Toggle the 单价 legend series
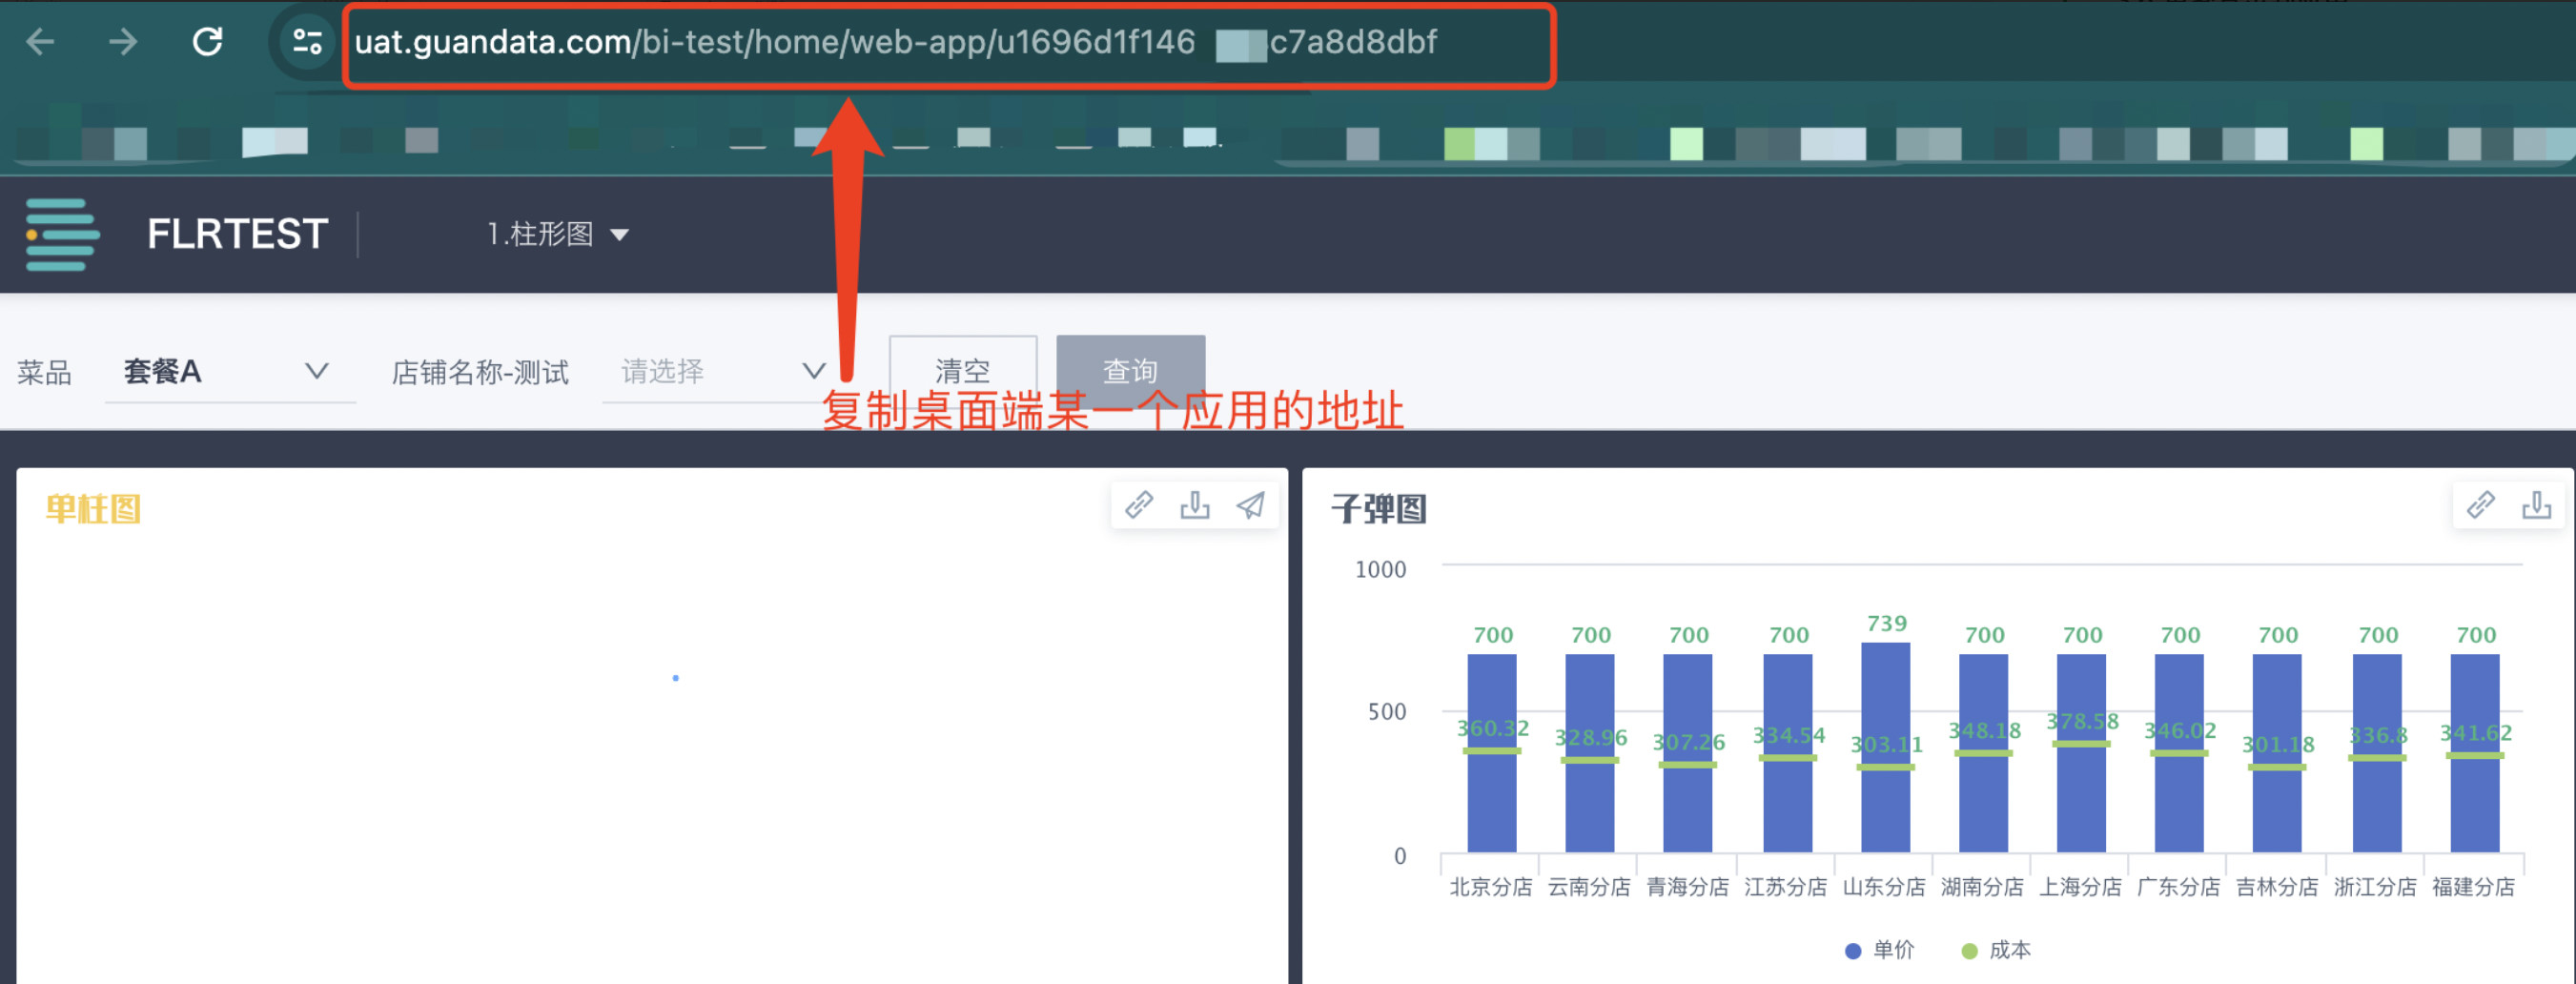 1879,950
